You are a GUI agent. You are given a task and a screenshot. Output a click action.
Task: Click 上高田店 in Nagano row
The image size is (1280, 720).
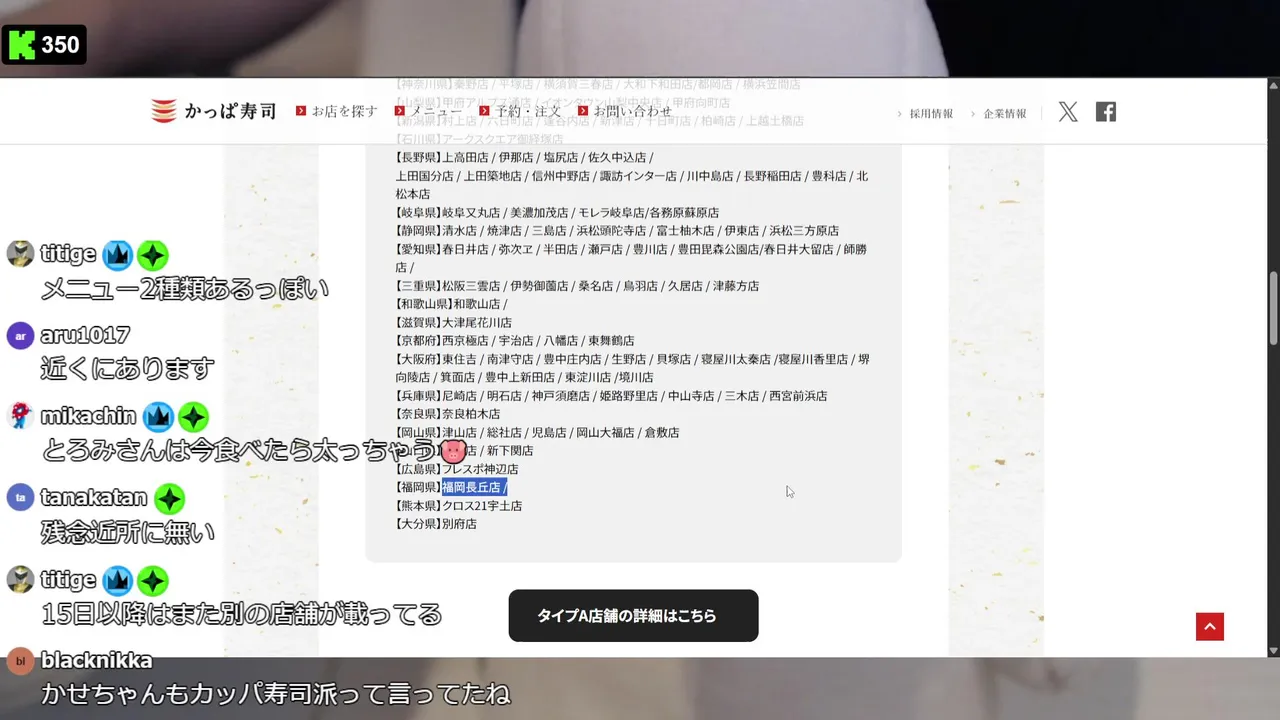click(x=465, y=158)
